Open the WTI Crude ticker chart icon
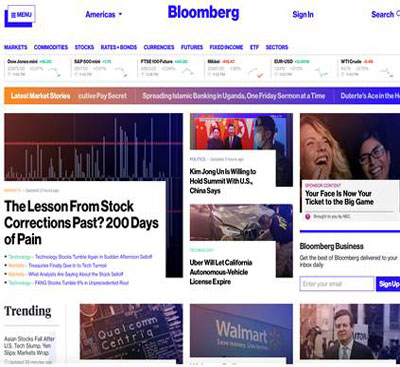 pyautogui.click(x=387, y=72)
